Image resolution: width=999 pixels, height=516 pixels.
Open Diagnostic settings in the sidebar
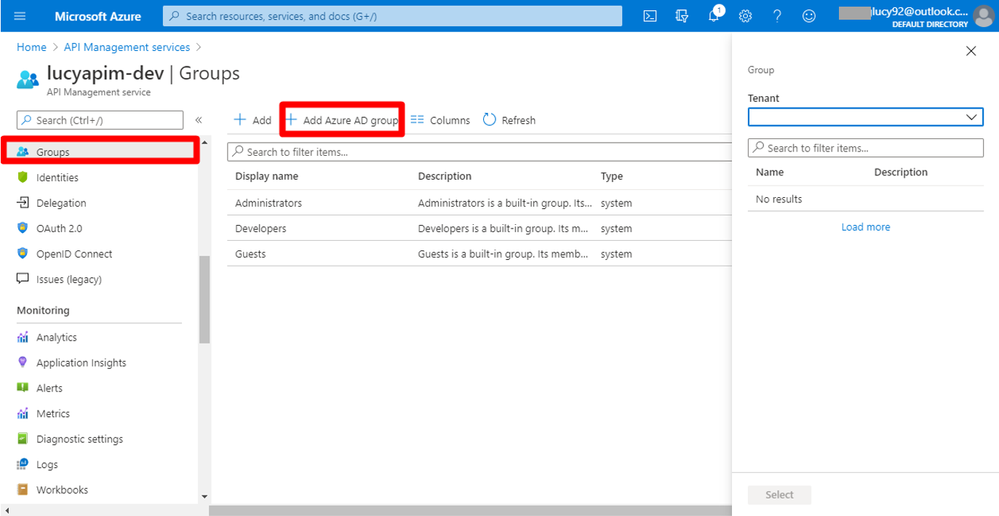(80, 439)
